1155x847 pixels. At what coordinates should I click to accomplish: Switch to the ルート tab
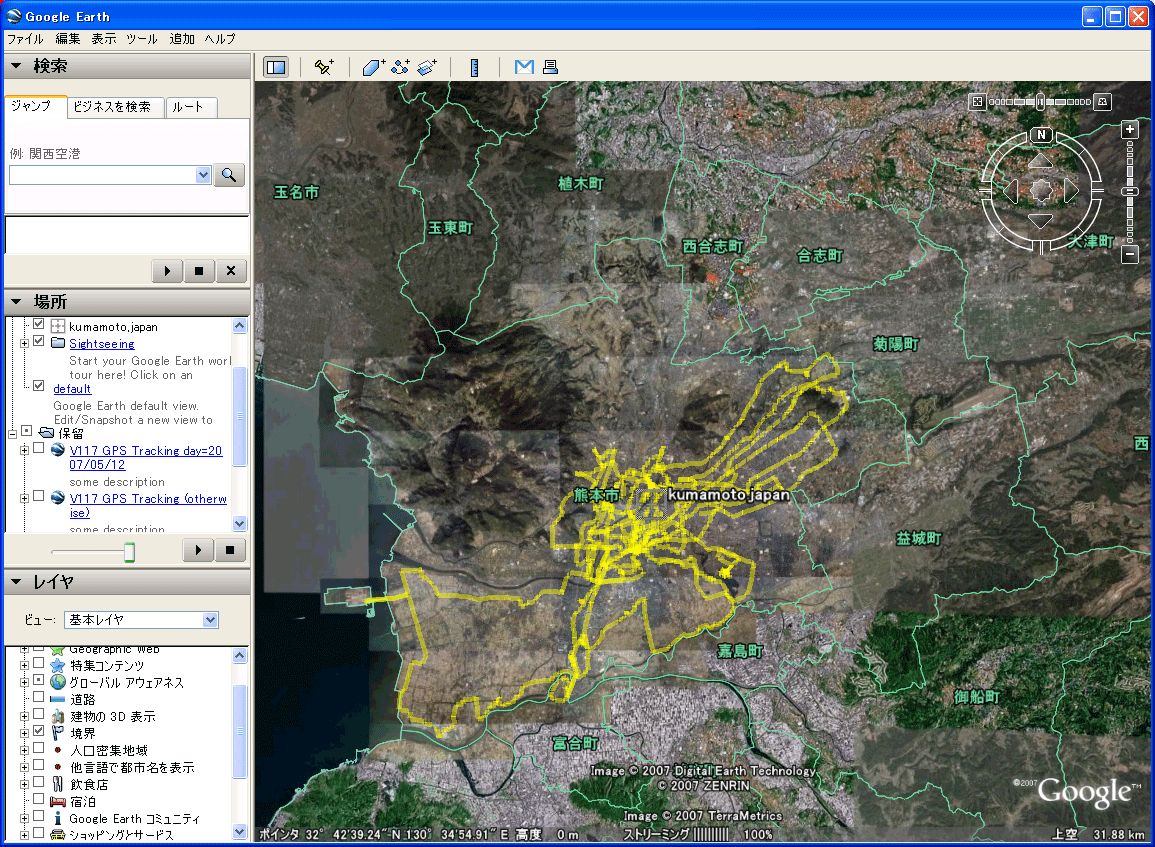tap(189, 107)
